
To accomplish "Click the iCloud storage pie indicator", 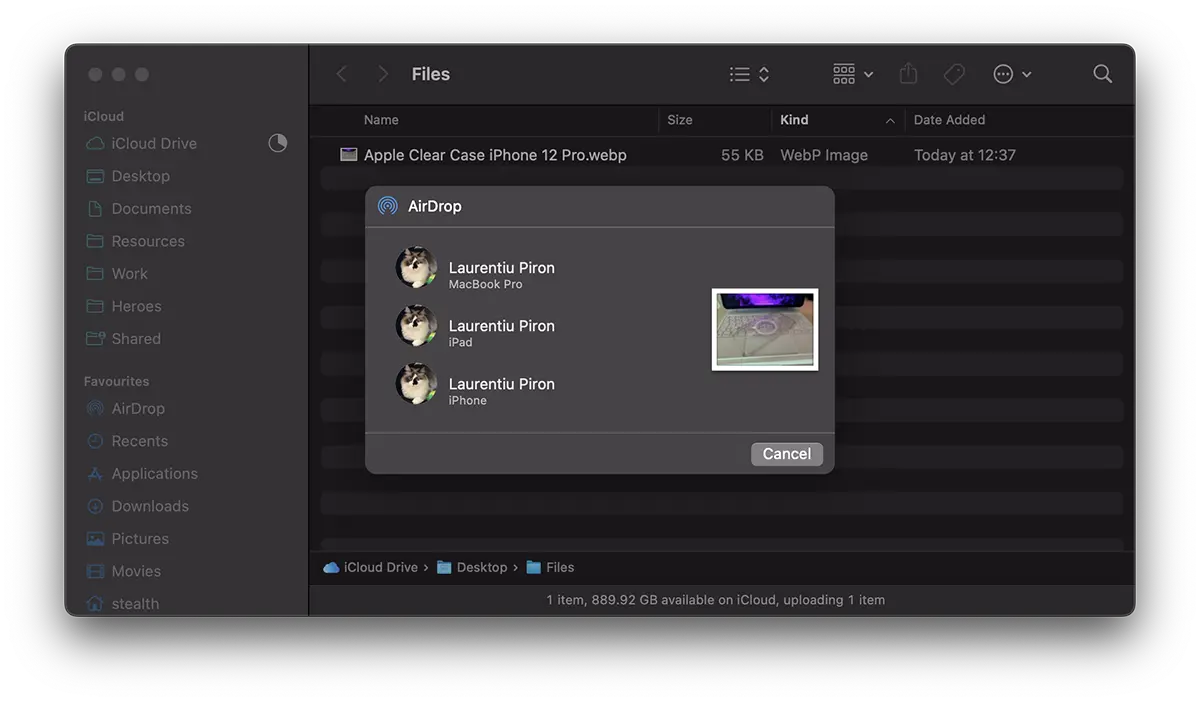I will [278, 143].
